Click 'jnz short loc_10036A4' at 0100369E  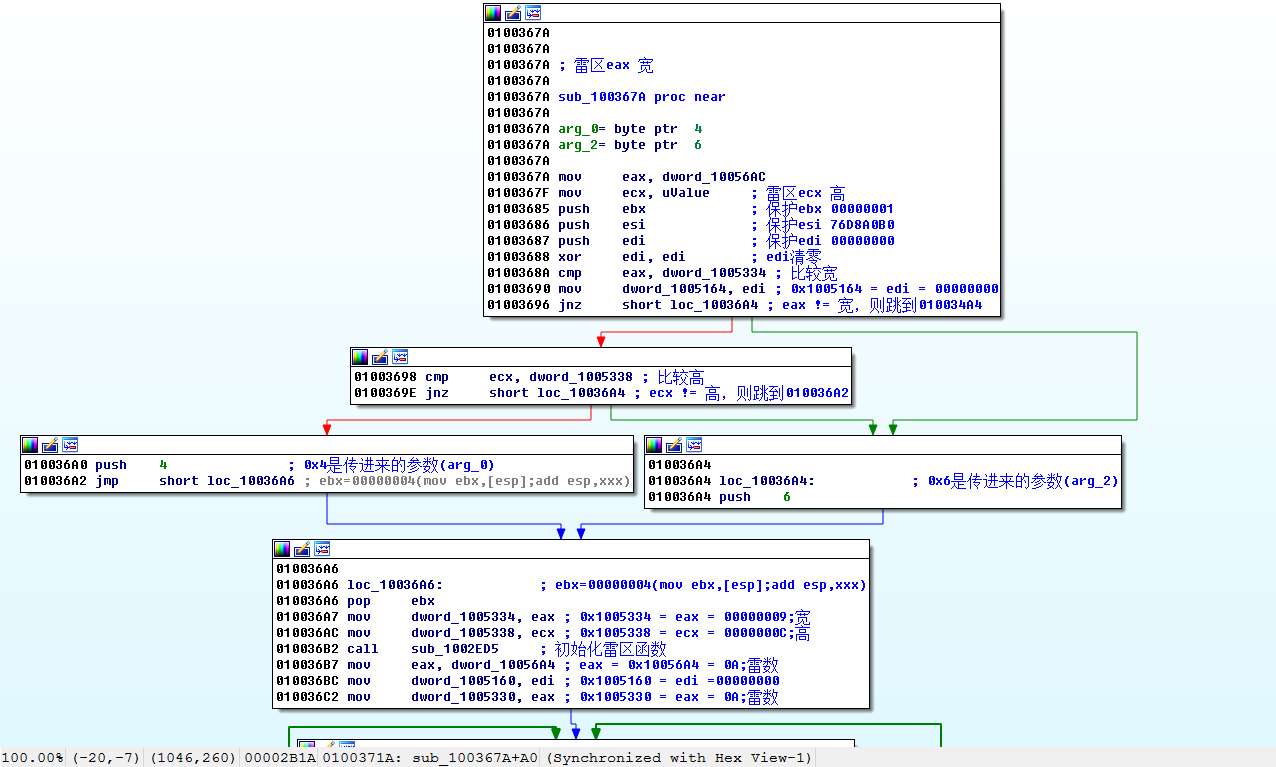[x=525, y=393]
